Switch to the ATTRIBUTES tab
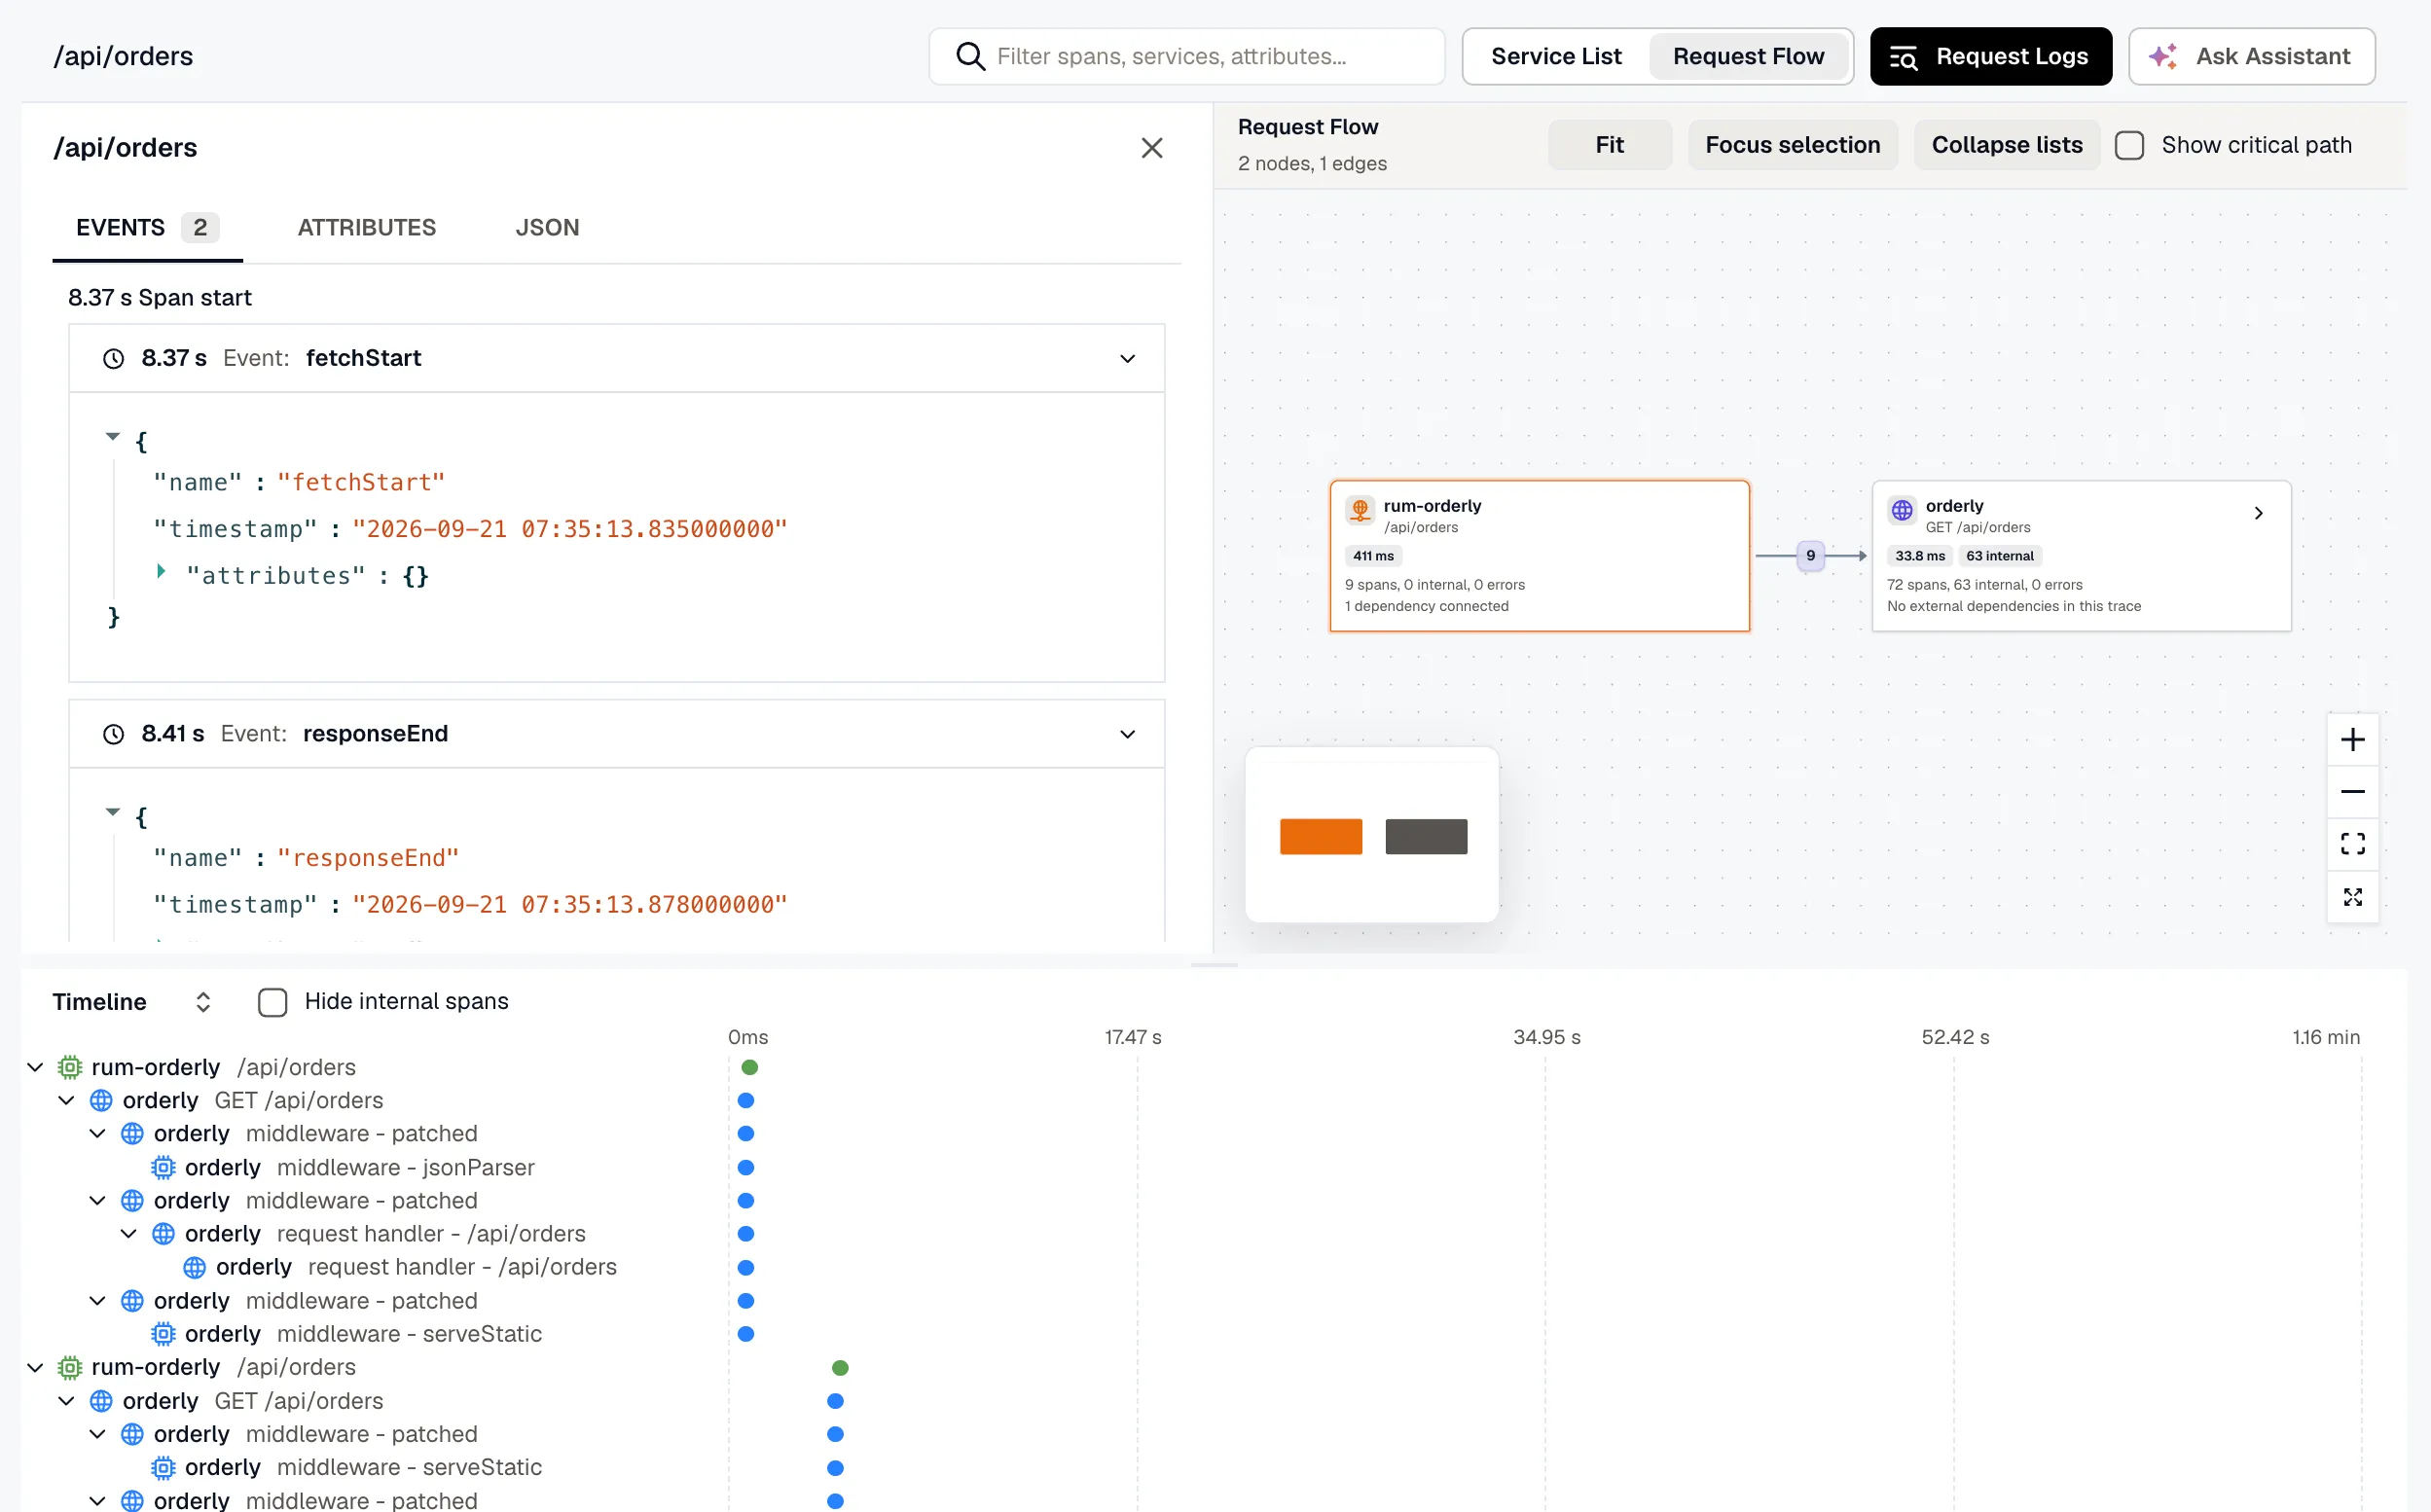This screenshot has height=1512, width=2431. tap(367, 228)
